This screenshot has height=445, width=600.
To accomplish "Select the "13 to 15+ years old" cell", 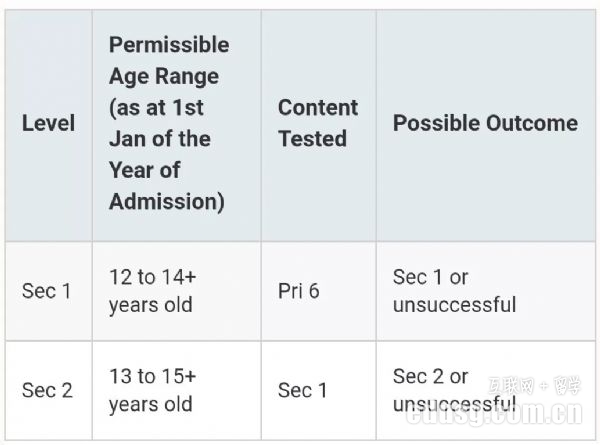I will point(152,390).
